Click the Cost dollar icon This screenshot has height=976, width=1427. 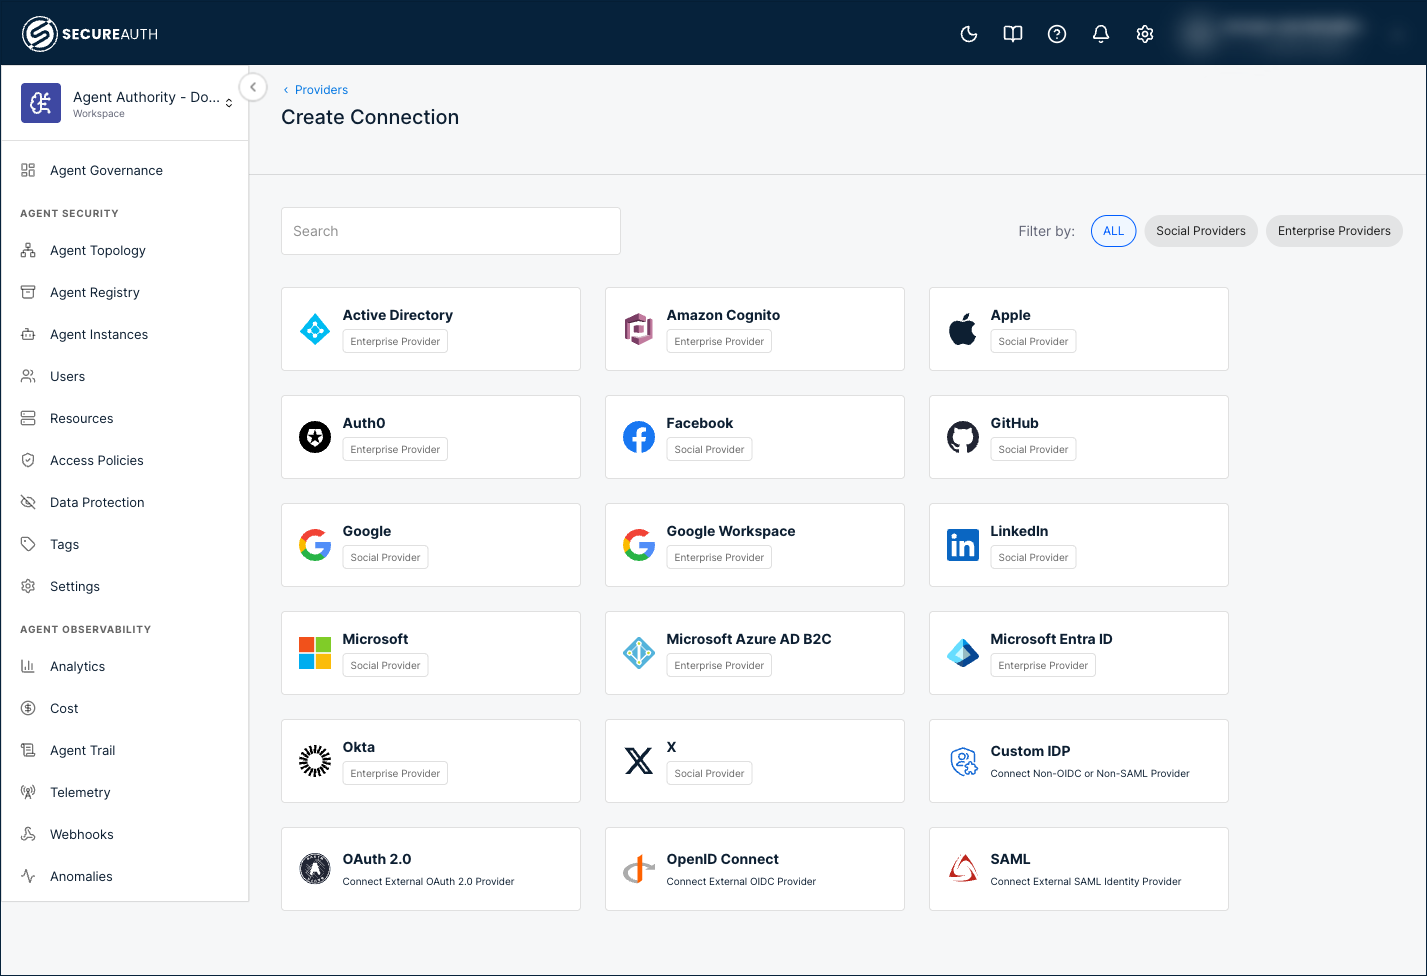(28, 709)
